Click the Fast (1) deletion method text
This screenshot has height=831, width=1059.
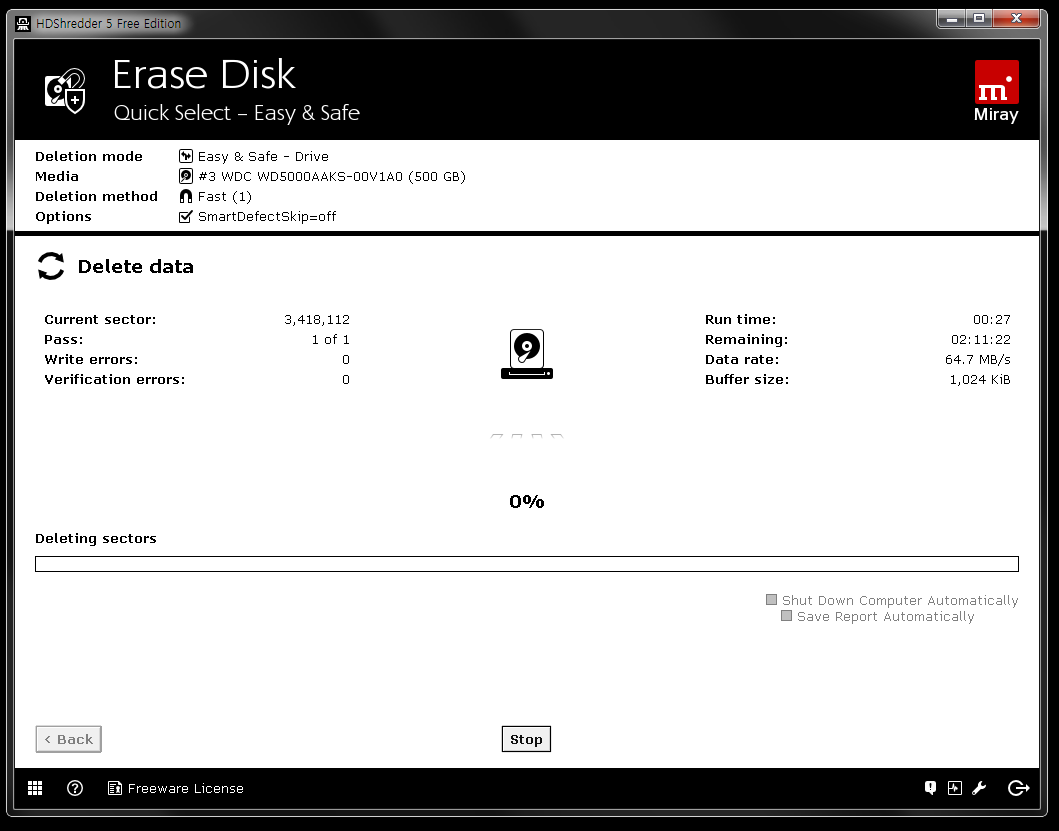pyautogui.click(x=225, y=197)
